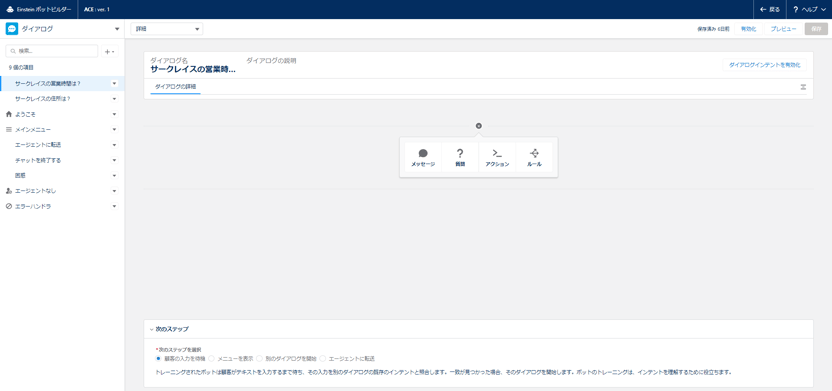Click the collapse icon right of the ダイアログの詳細 tab

coord(803,86)
